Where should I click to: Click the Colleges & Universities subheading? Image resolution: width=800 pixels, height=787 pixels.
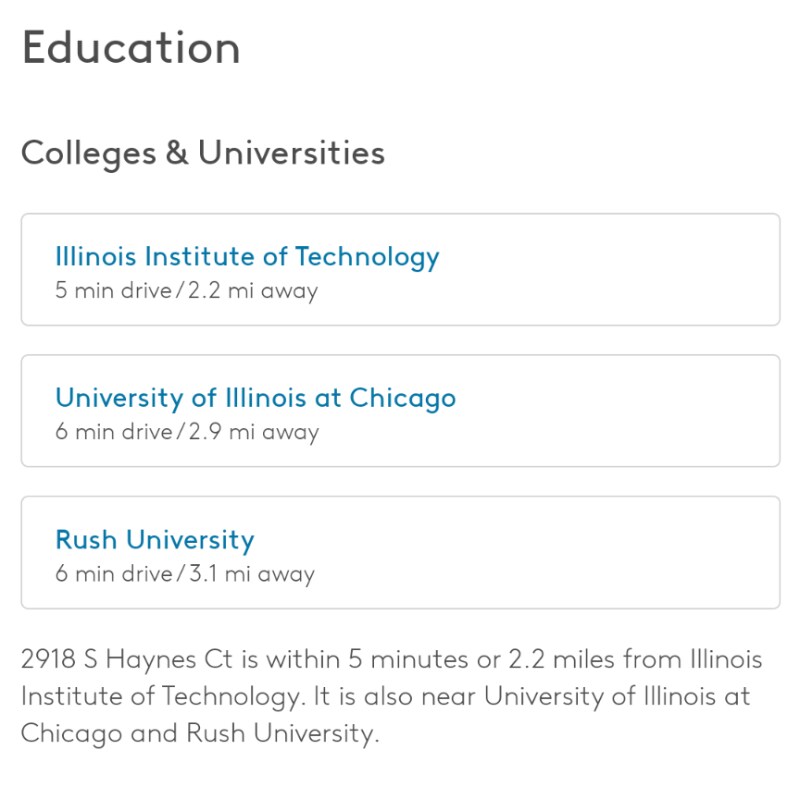coord(203,153)
